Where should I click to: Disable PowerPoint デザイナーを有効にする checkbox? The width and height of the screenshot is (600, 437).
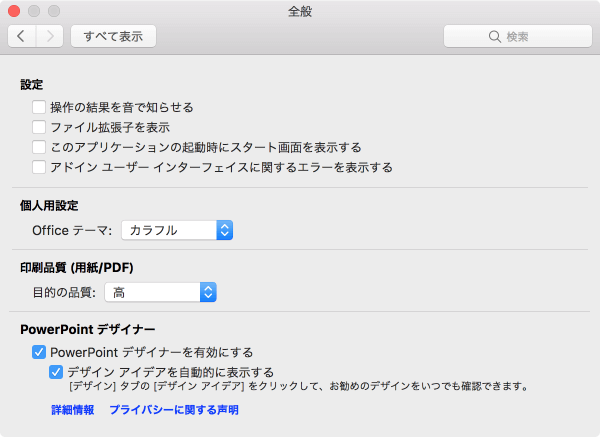(39, 352)
